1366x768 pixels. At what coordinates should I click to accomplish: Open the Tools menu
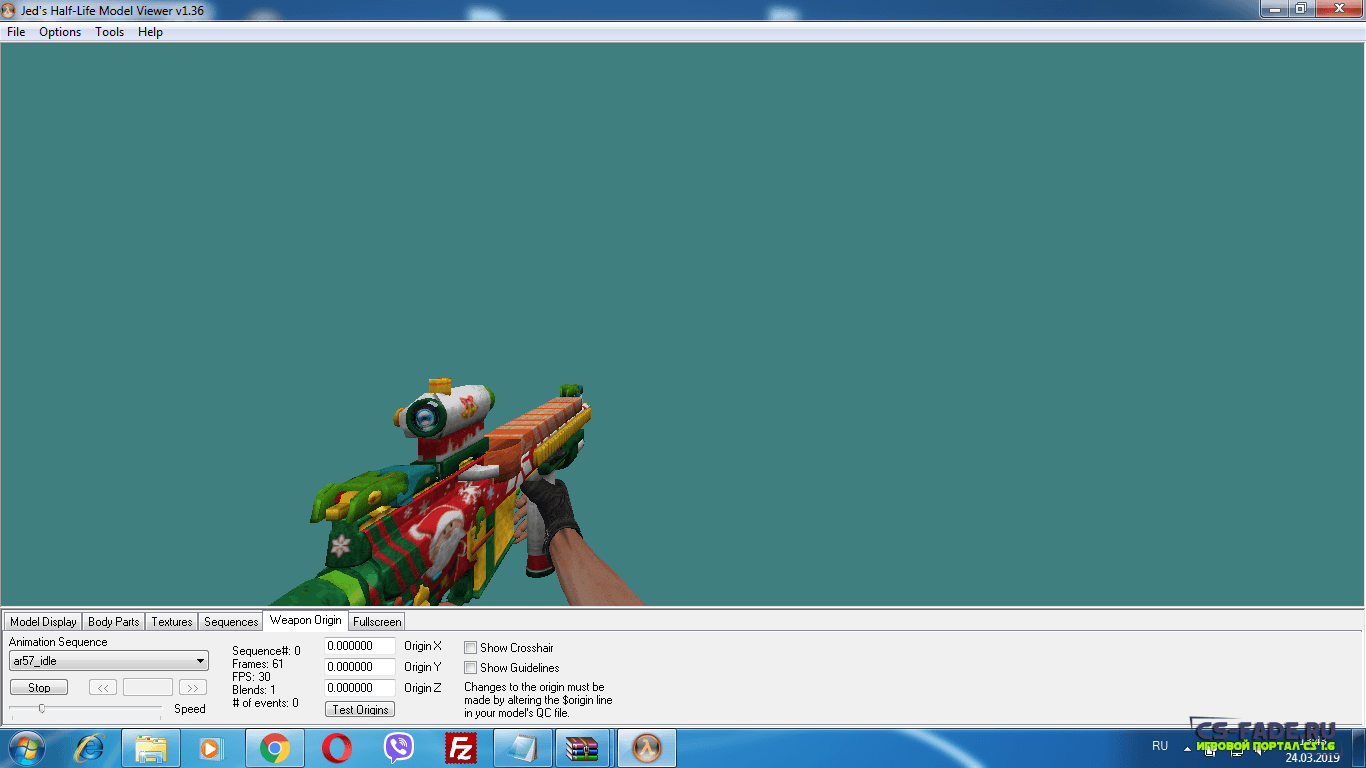click(110, 32)
